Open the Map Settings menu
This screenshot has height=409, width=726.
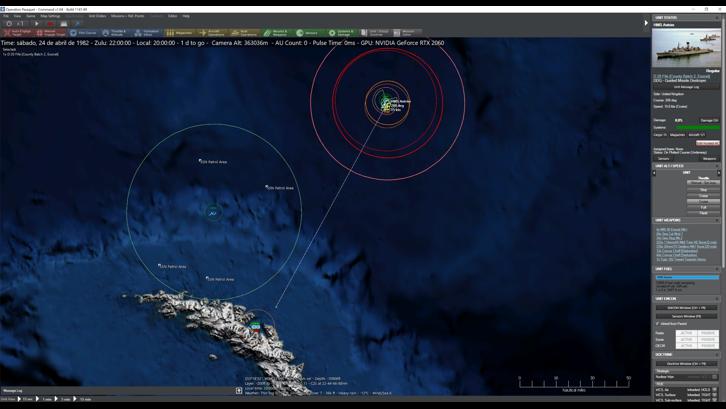click(x=50, y=16)
